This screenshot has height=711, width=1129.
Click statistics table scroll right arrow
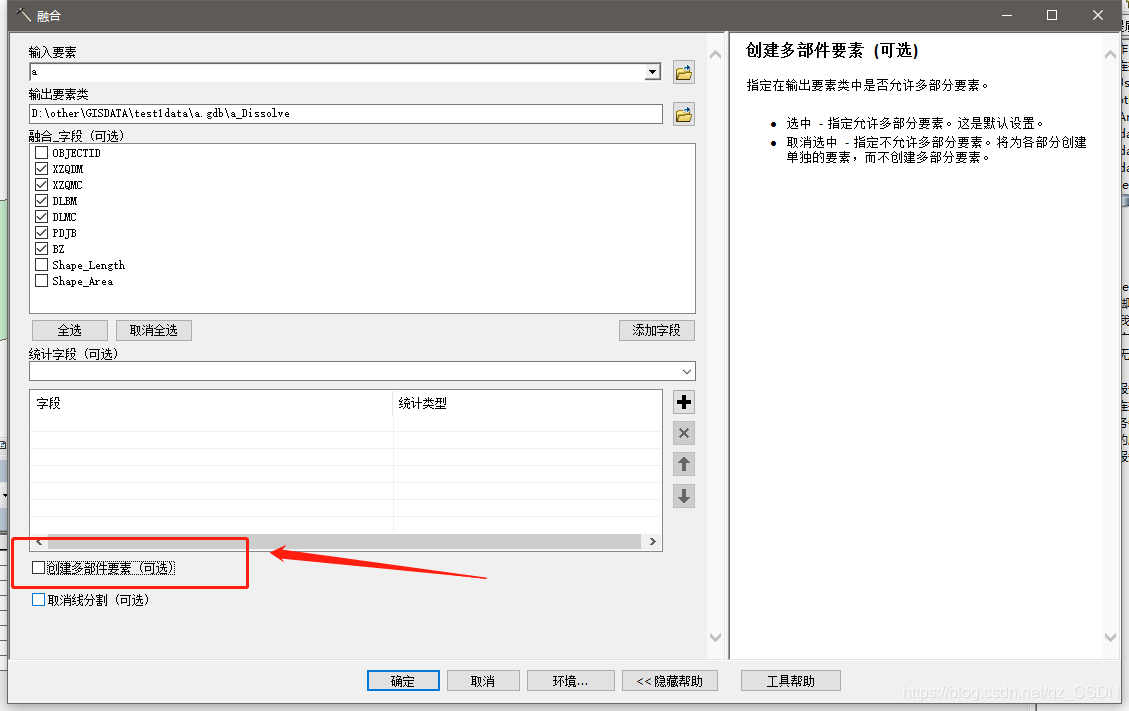[x=652, y=541]
